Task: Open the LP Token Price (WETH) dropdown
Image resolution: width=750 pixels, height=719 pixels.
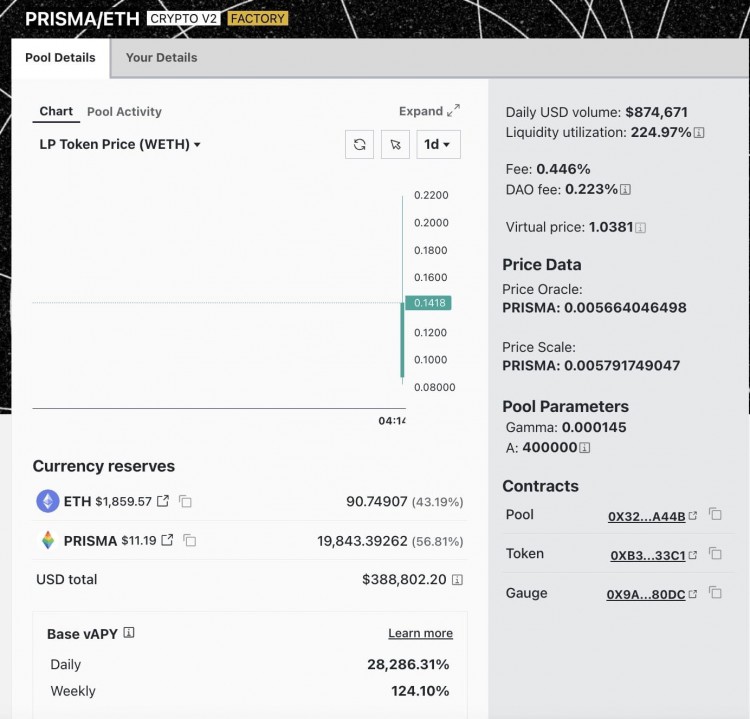Action: (120, 144)
